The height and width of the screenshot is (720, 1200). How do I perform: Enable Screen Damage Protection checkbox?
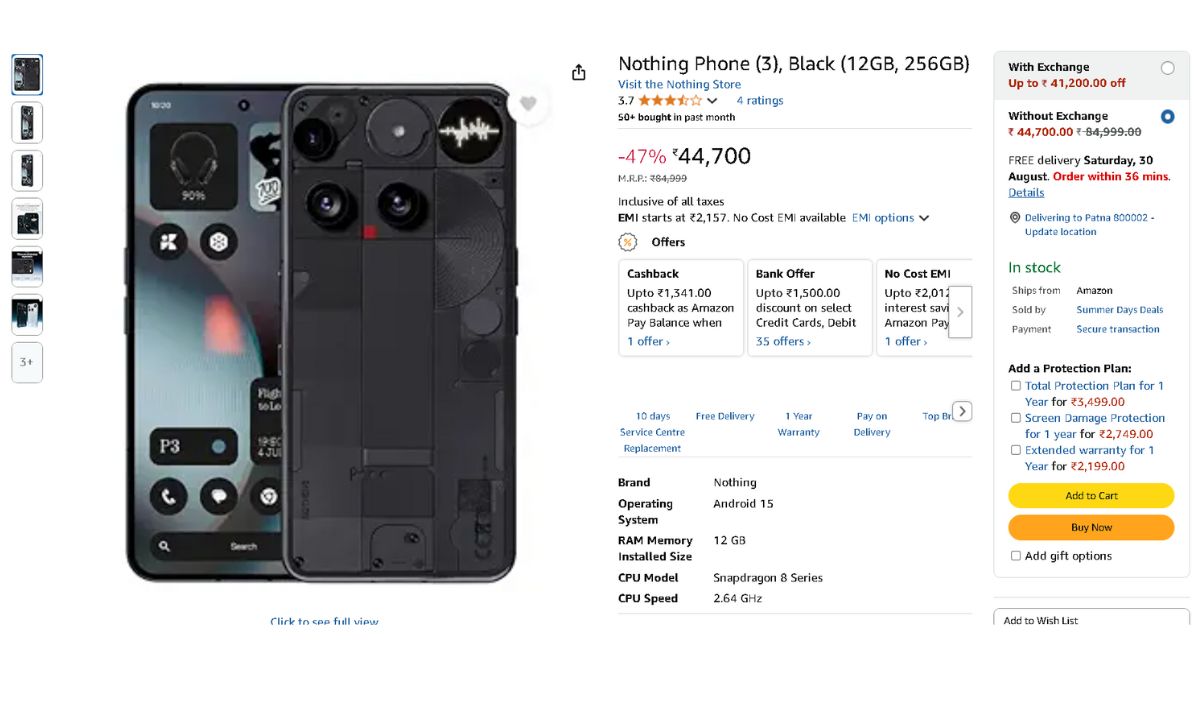click(x=1016, y=418)
